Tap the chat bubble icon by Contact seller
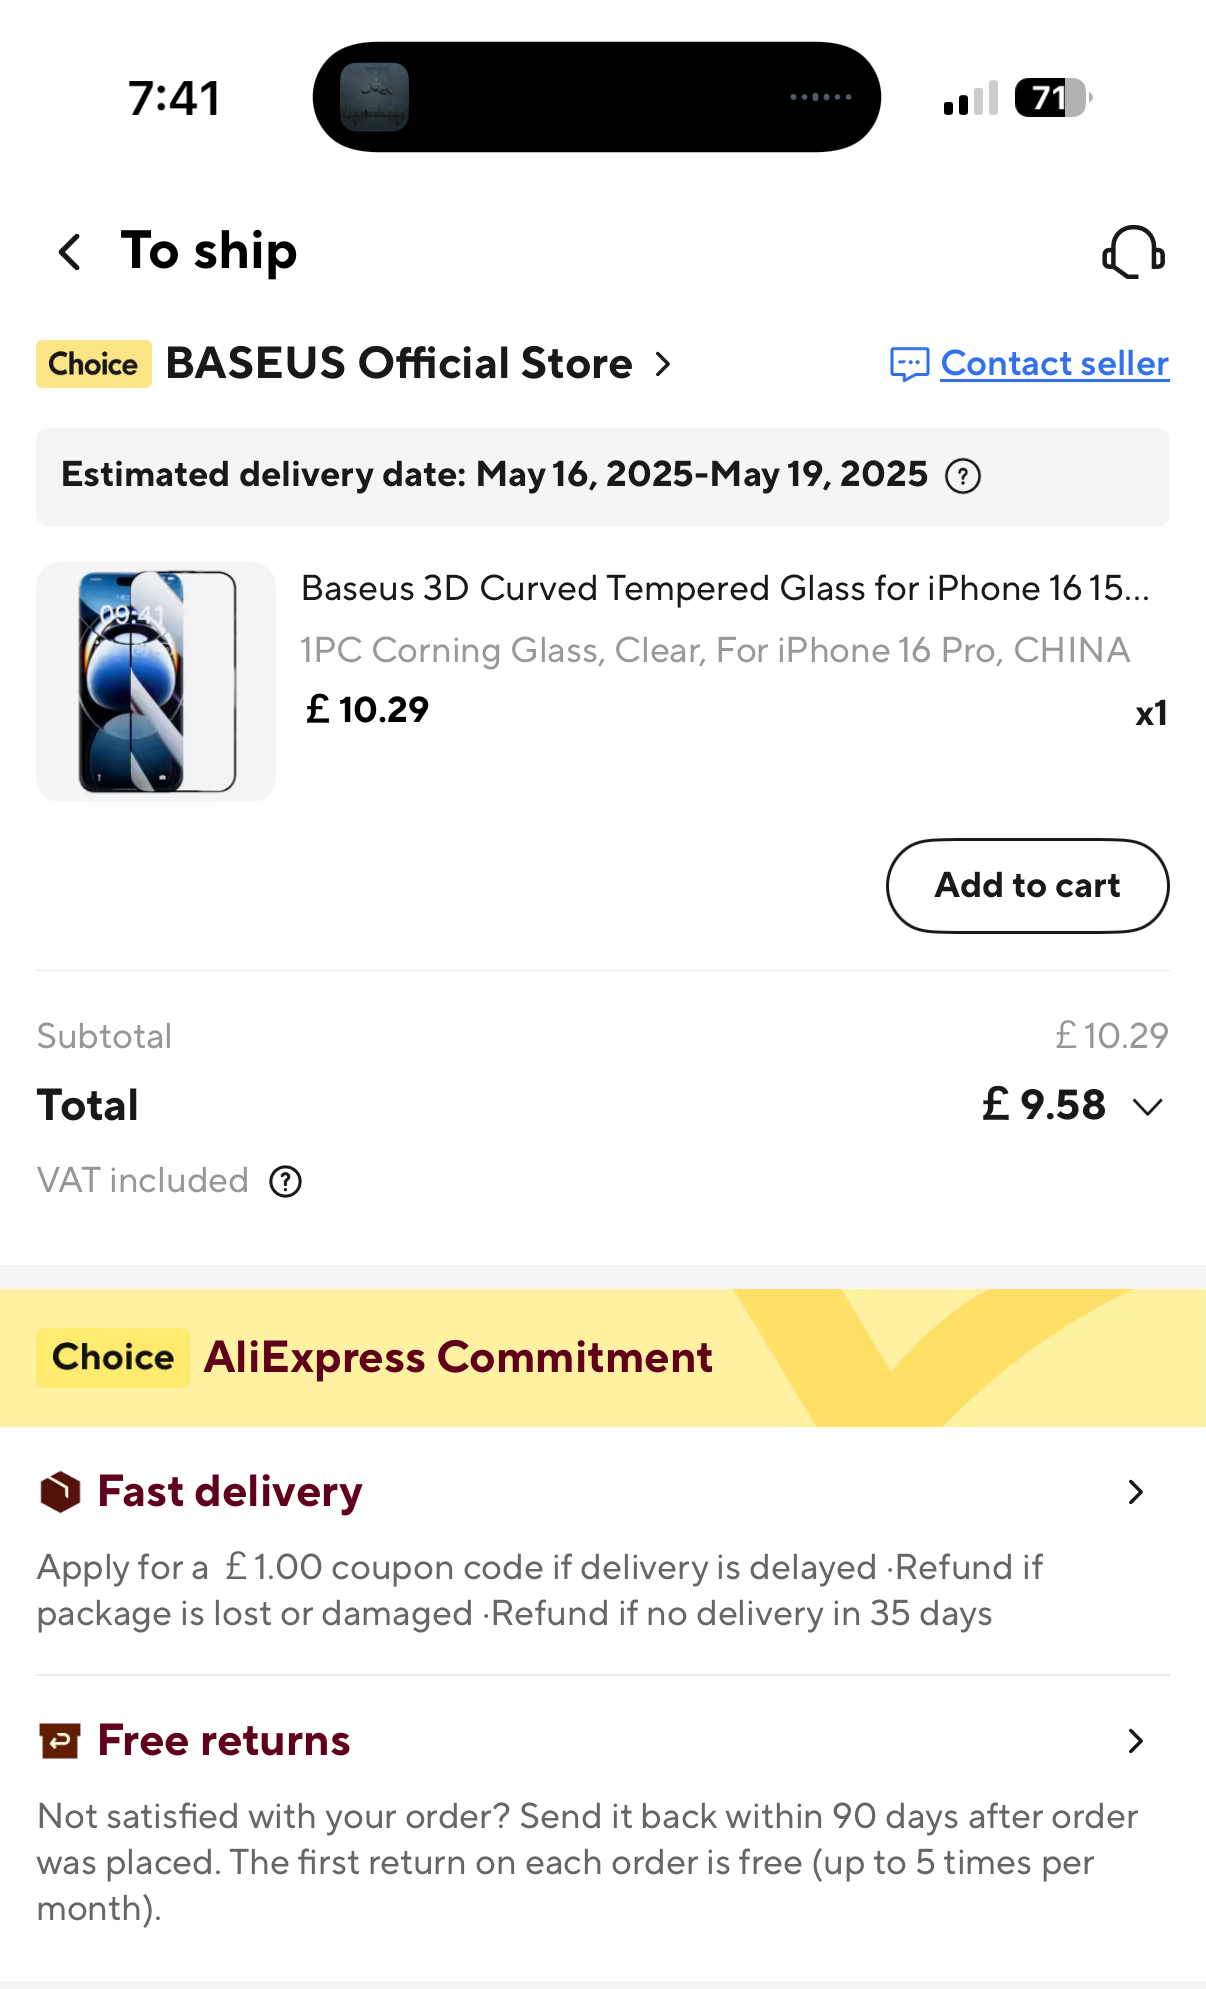 pyautogui.click(x=909, y=364)
